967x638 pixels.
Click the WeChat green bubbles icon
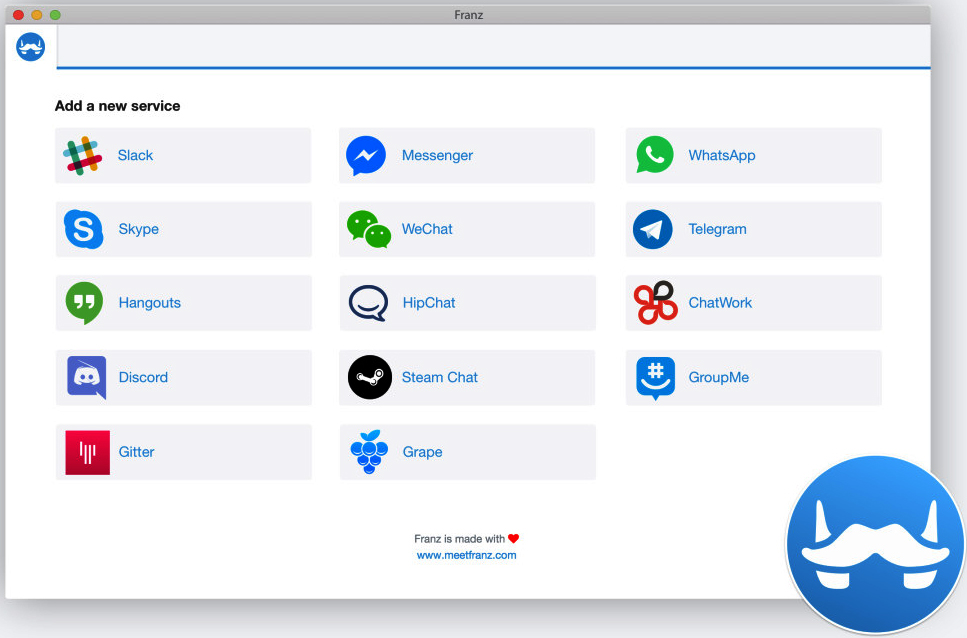(368, 230)
